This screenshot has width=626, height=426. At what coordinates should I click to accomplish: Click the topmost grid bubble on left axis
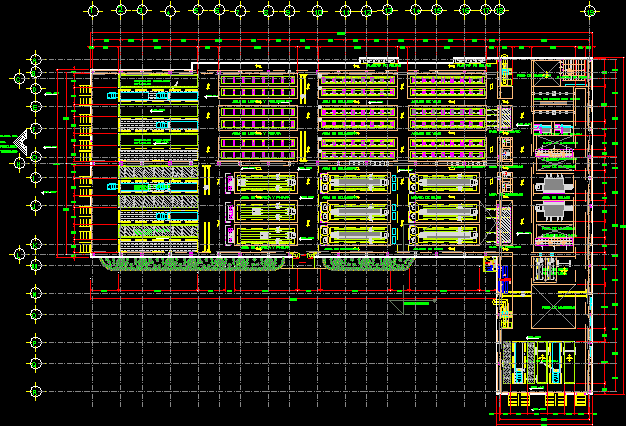[x=37, y=60]
